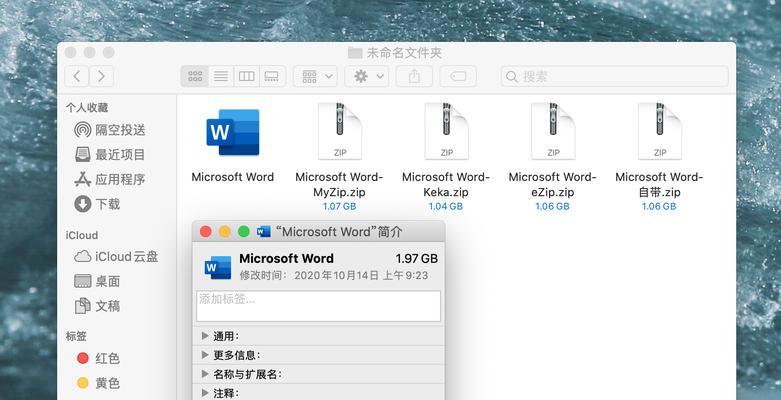
Task: Click the 1.97 GB size in 简介
Action: (416, 259)
